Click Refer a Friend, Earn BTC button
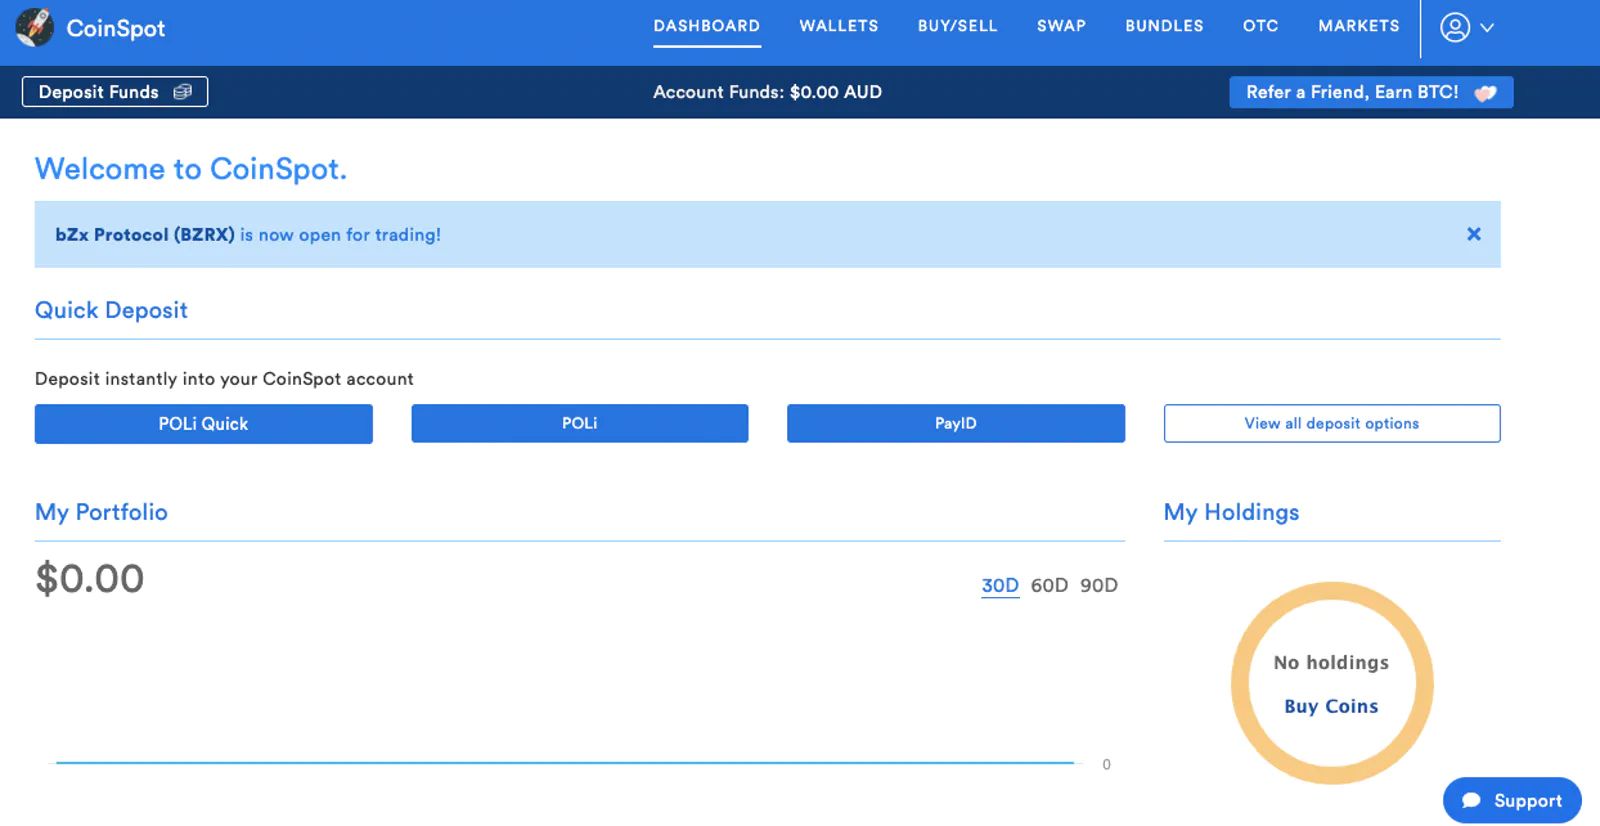The width and height of the screenshot is (1600, 826). click(x=1371, y=92)
